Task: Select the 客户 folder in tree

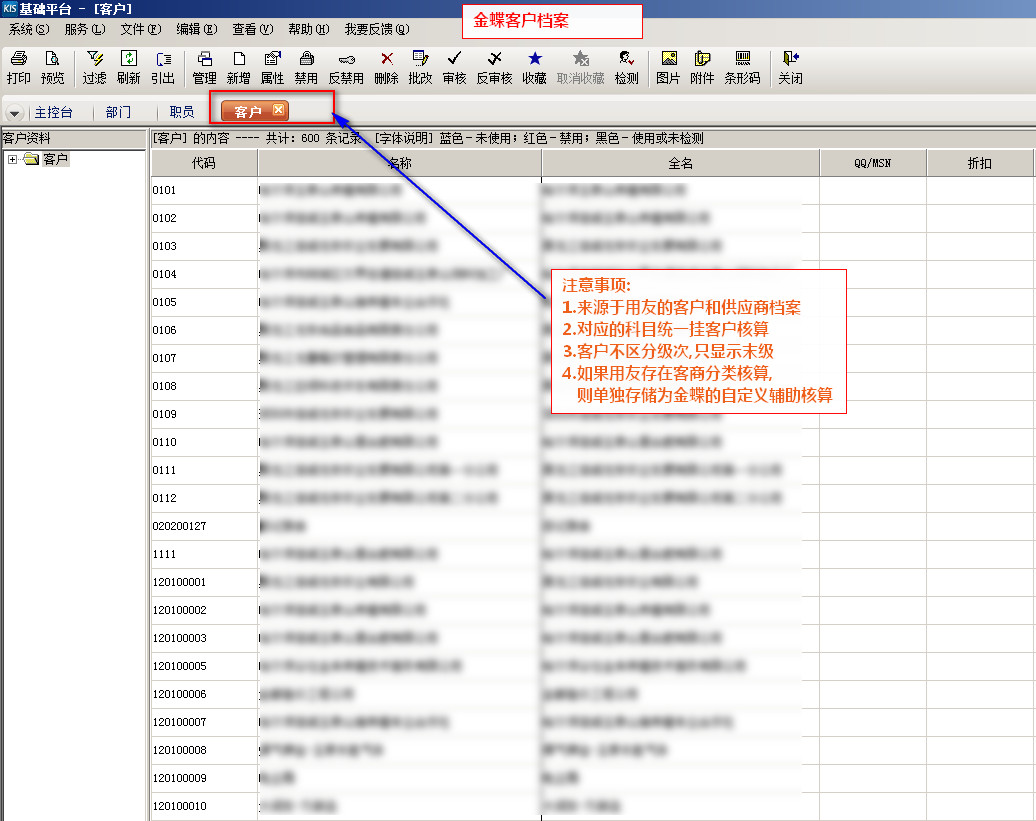Action: click(55, 160)
